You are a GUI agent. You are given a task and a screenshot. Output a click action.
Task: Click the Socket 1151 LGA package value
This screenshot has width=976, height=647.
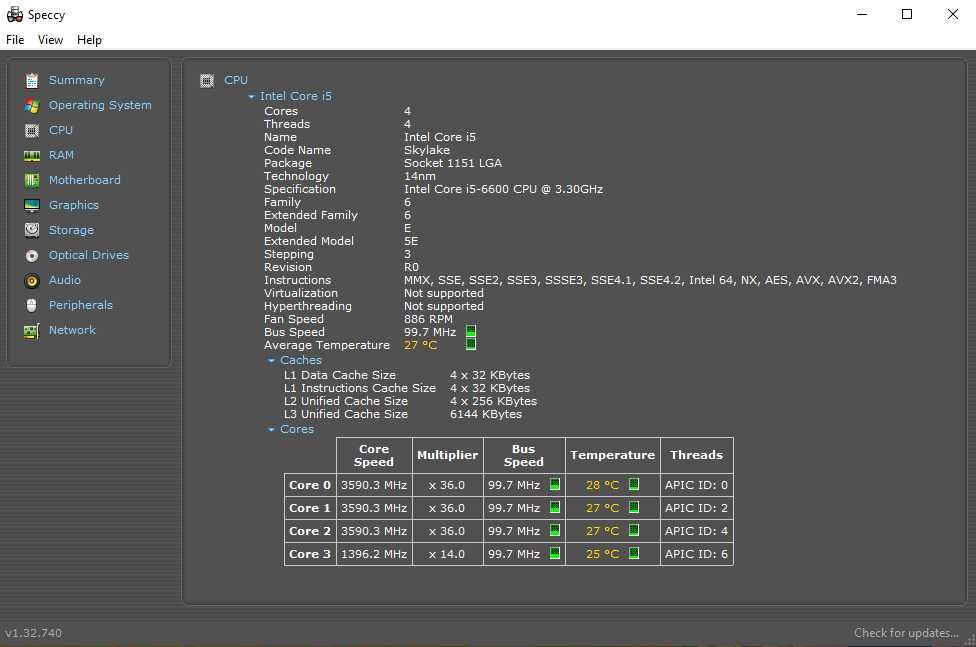click(x=453, y=163)
